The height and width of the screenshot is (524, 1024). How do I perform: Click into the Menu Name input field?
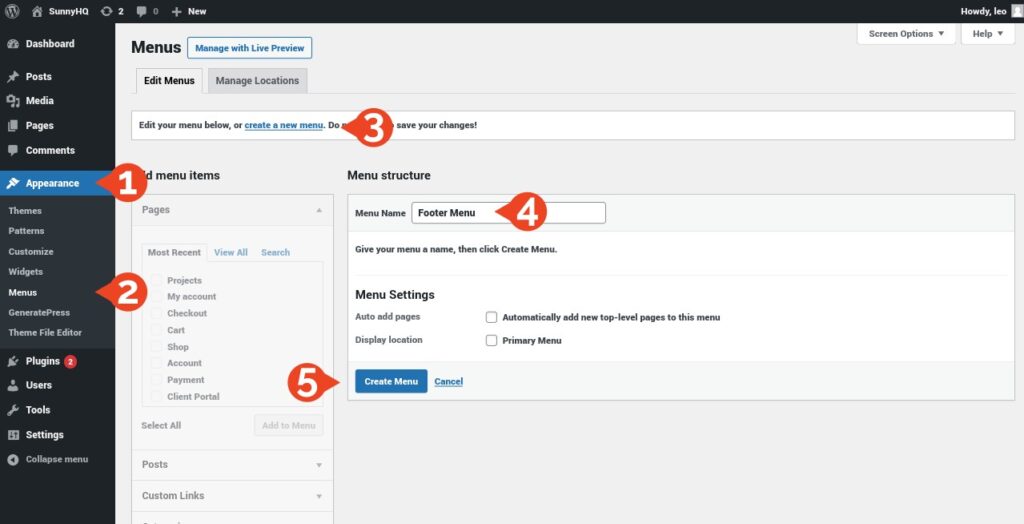[x=508, y=213]
